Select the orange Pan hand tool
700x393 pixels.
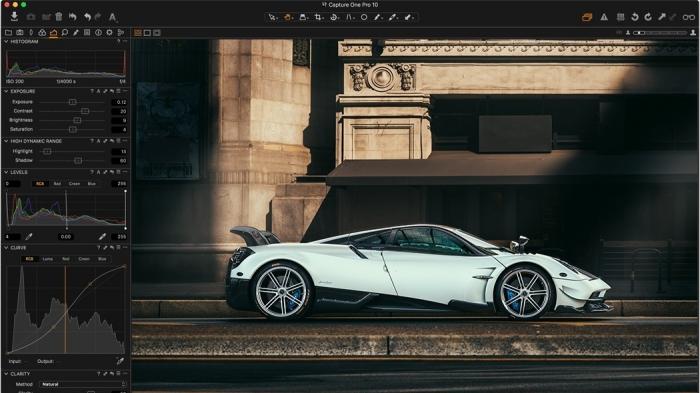[288, 17]
